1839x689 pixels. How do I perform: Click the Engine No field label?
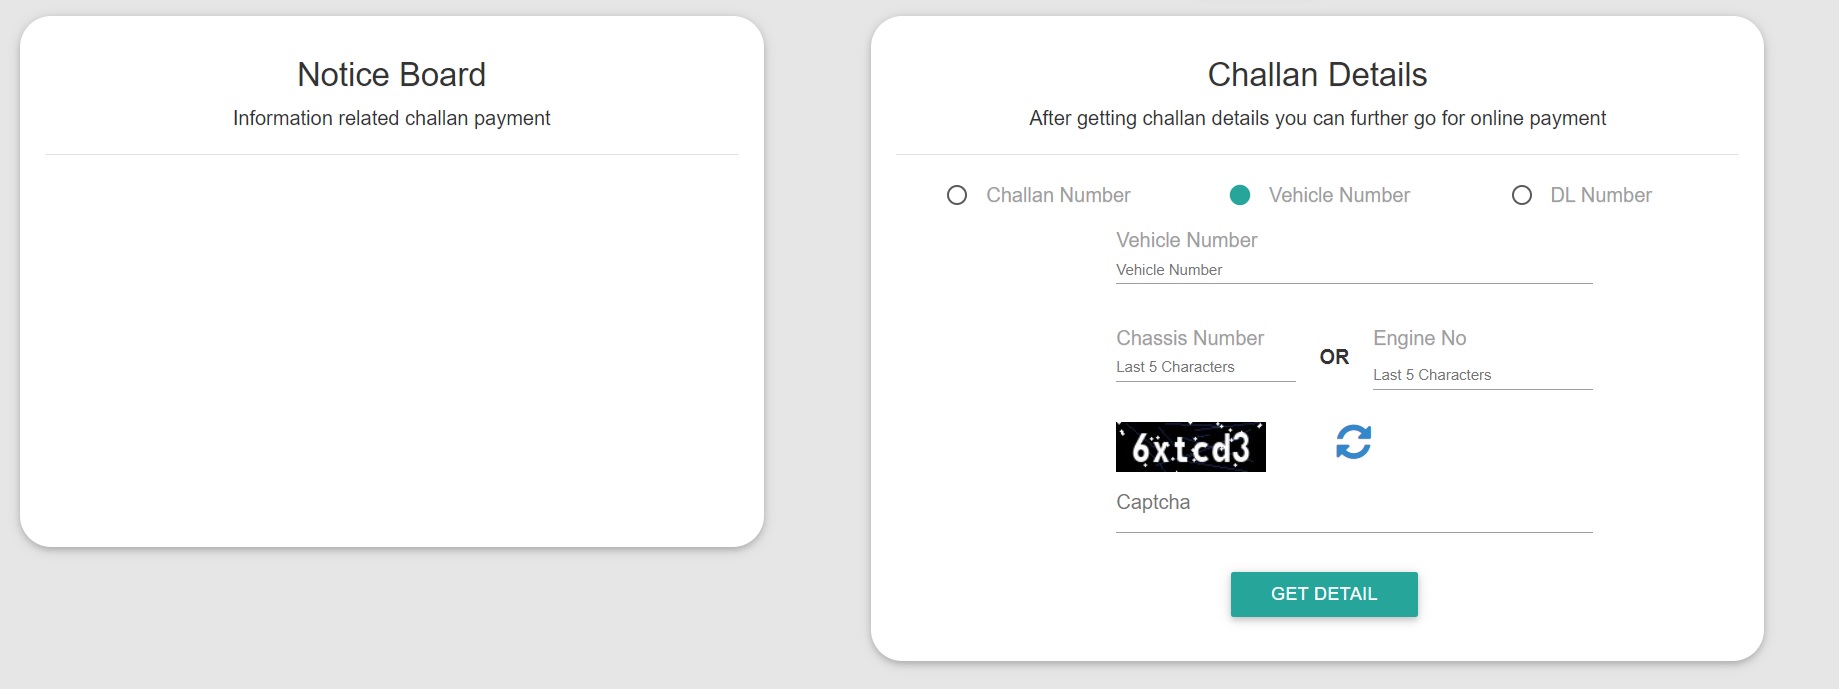point(1420,338)
